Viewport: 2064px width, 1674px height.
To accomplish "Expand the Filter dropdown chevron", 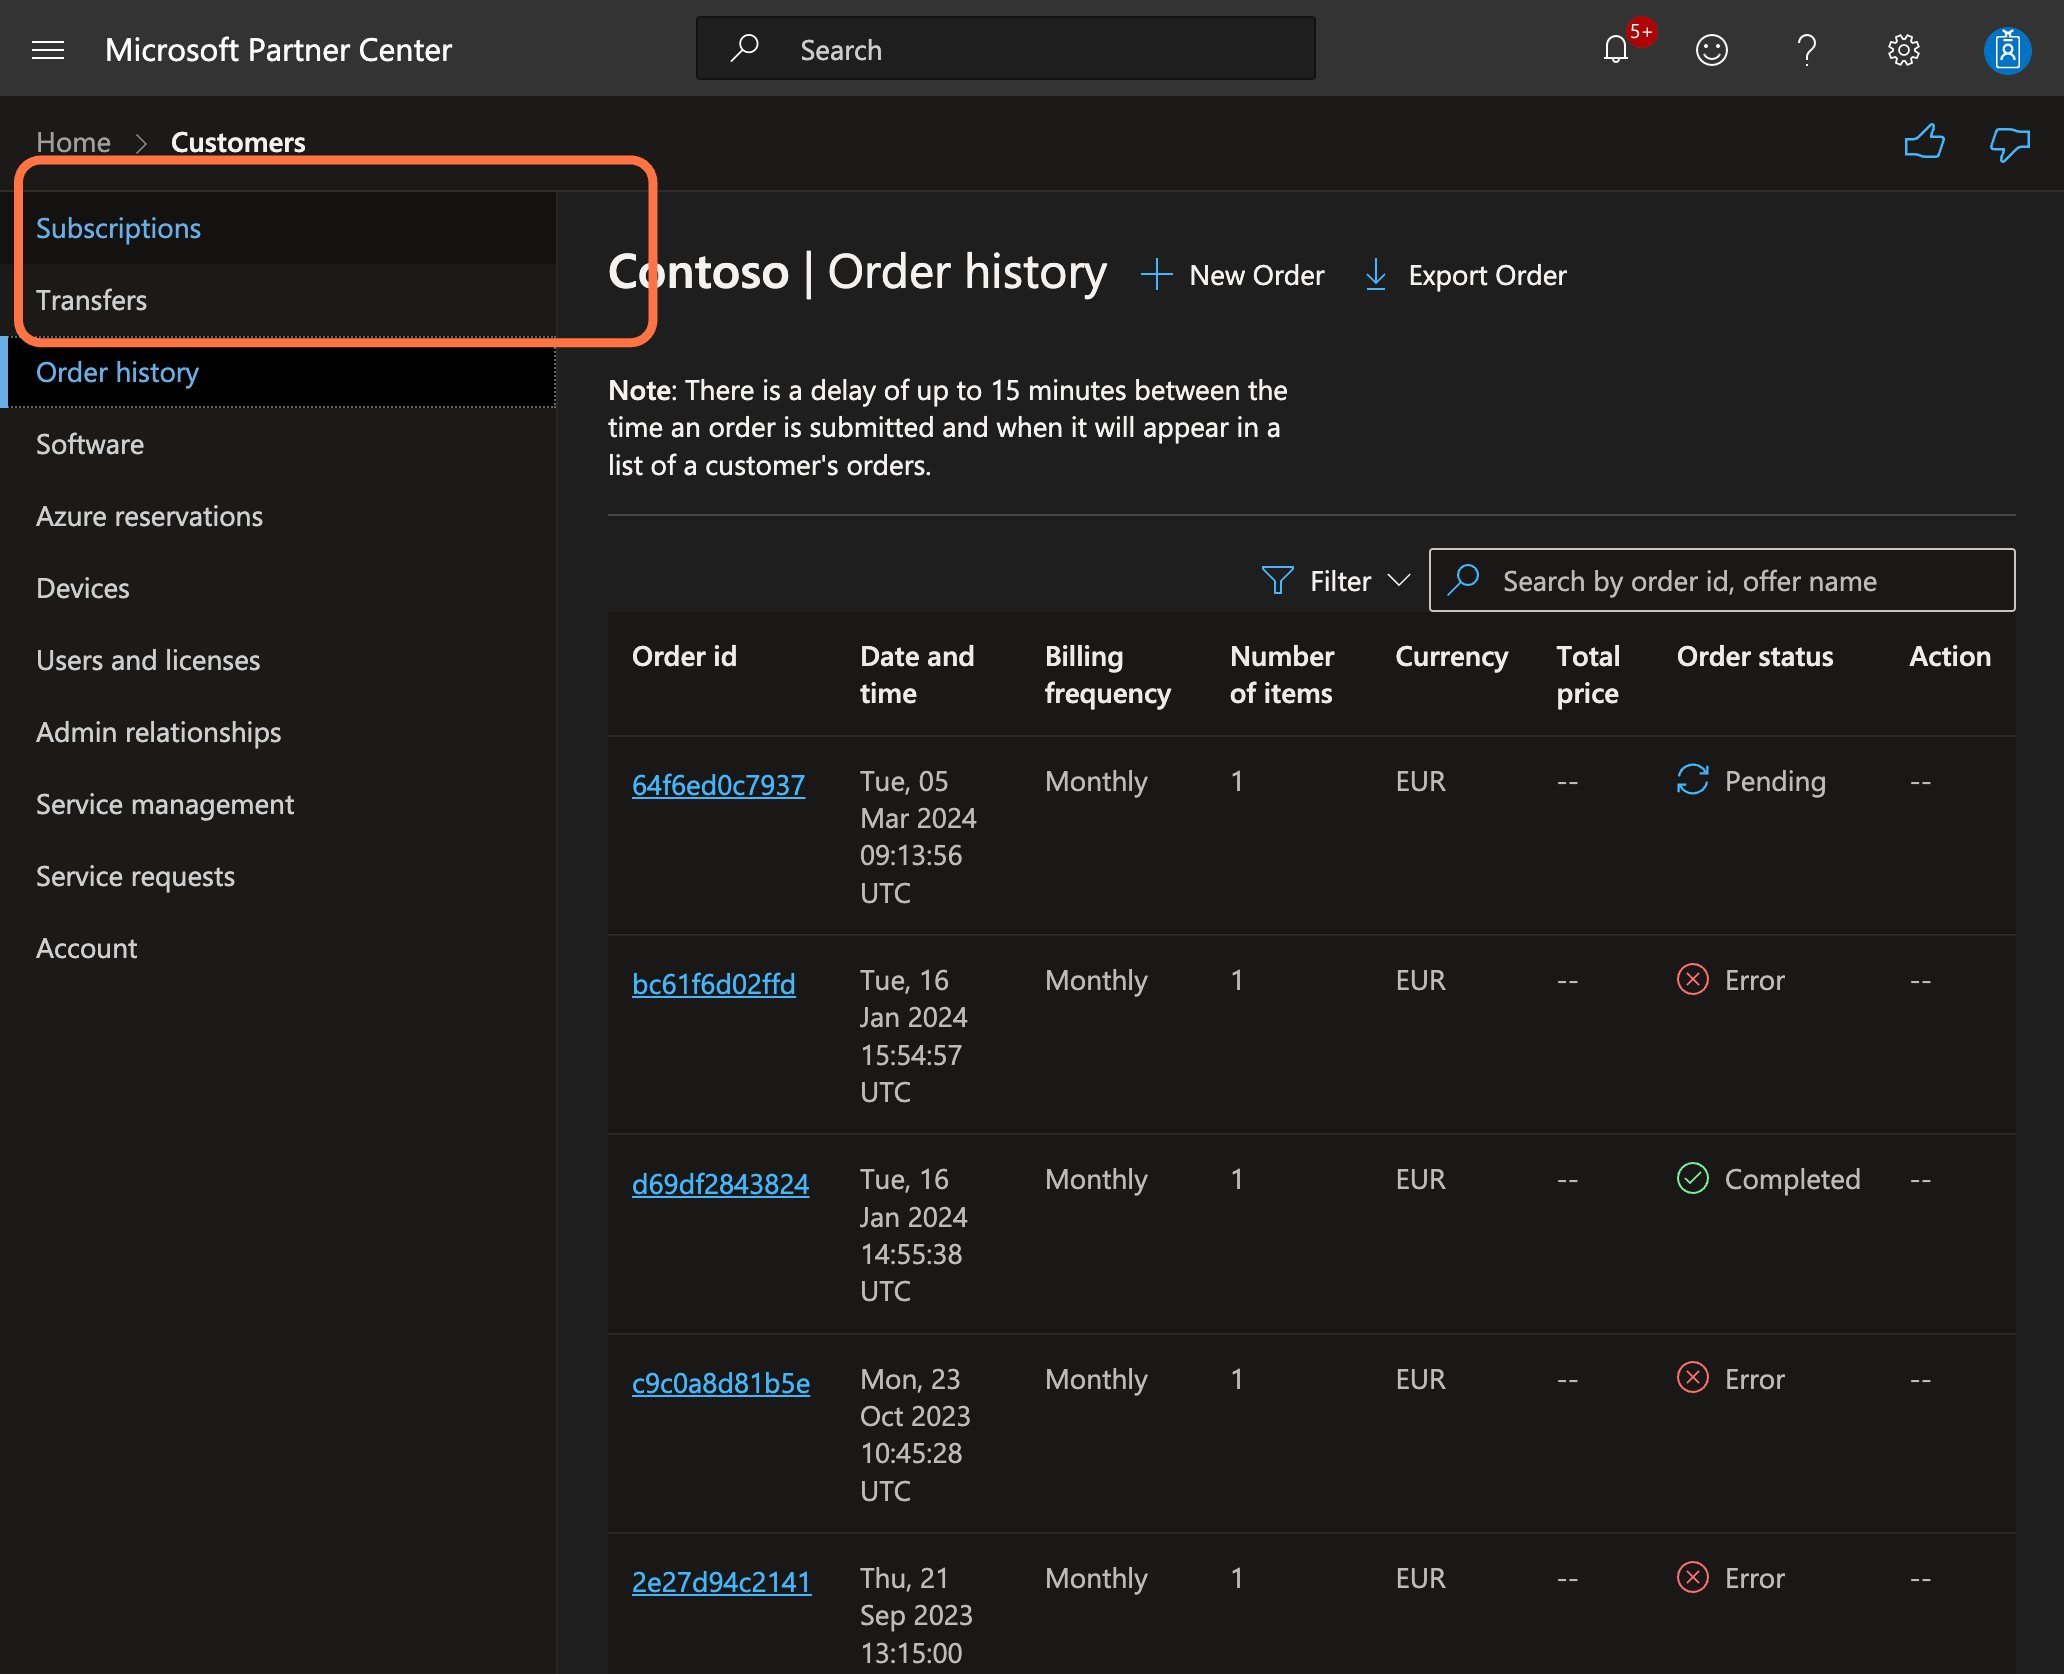I will coord(1399,580).
